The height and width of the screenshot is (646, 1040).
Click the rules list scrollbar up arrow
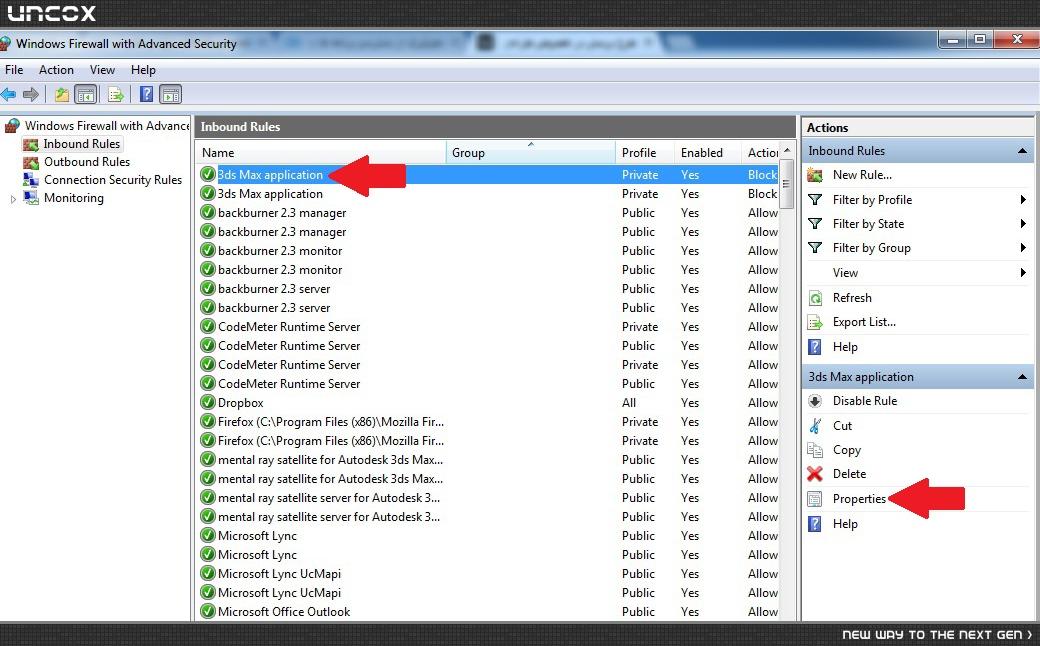tap(787, 151)
